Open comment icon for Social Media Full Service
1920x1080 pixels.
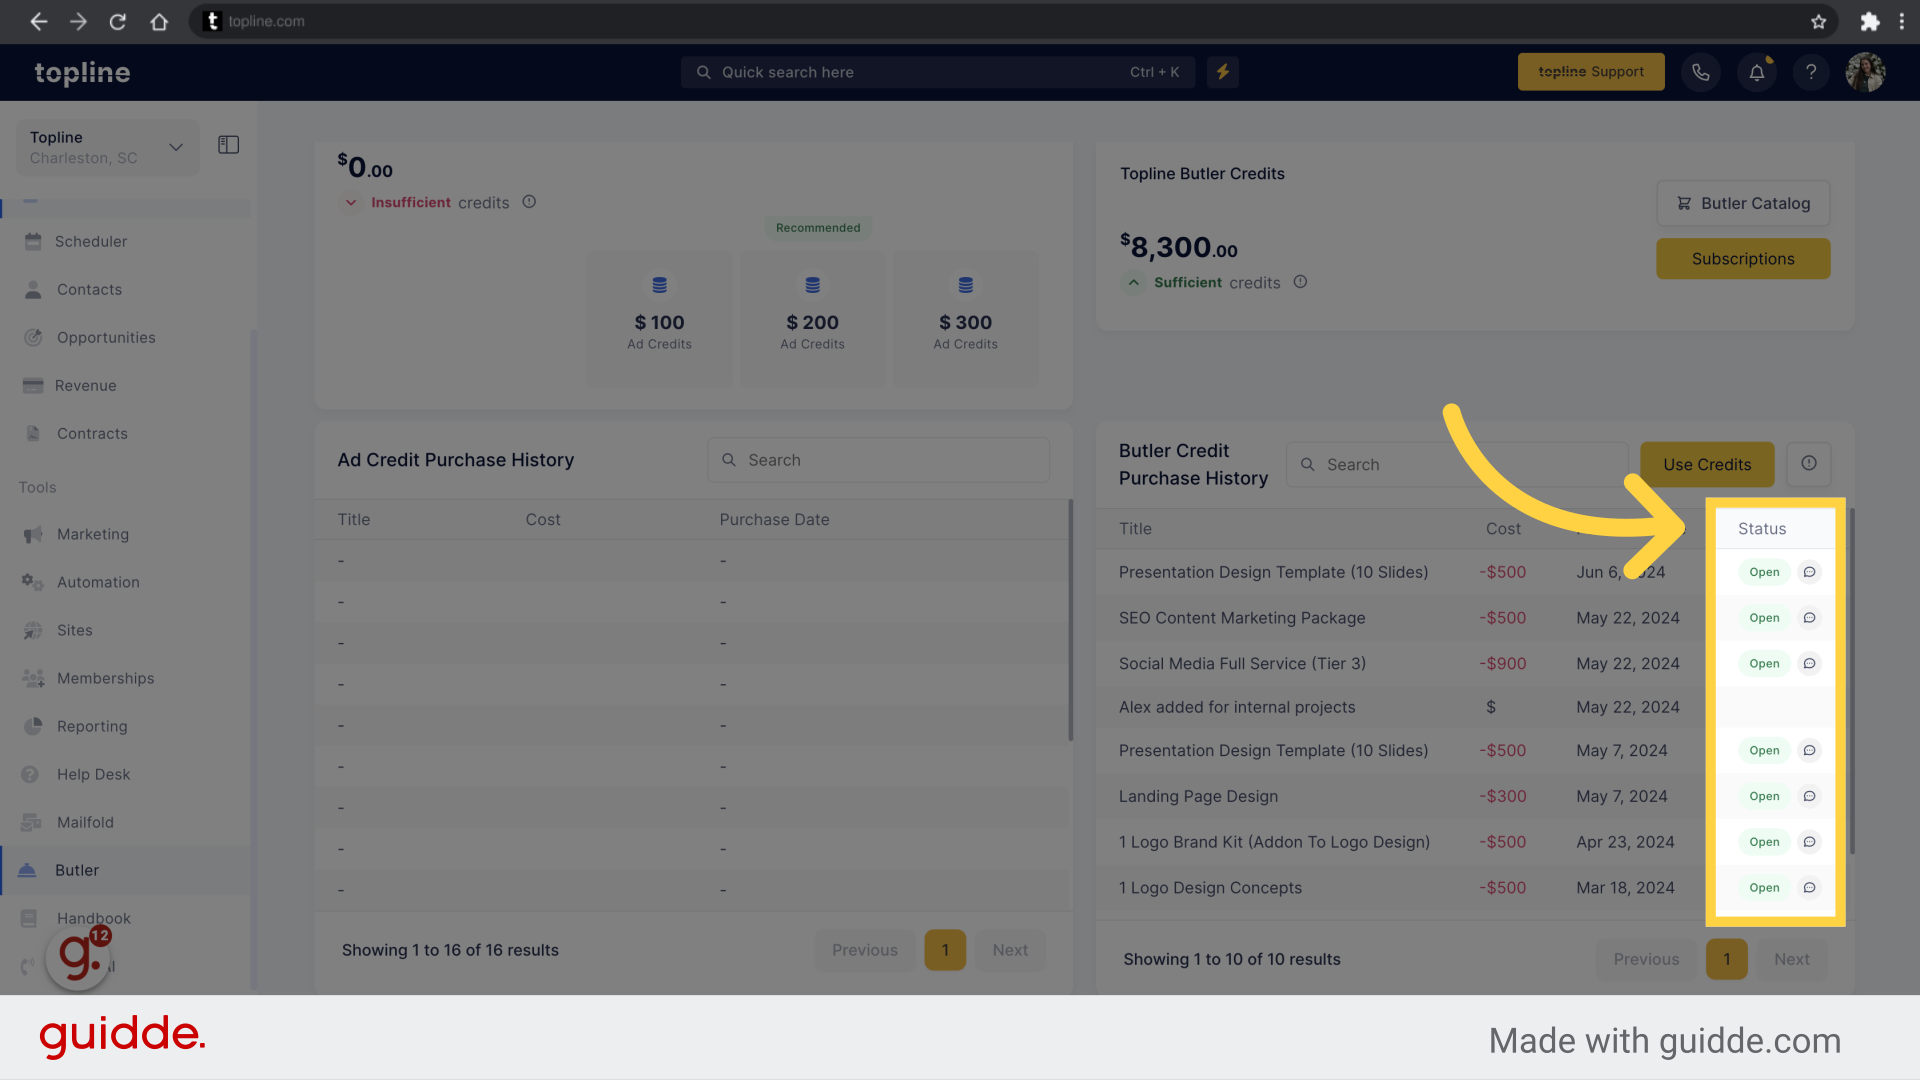point(1809,664)
